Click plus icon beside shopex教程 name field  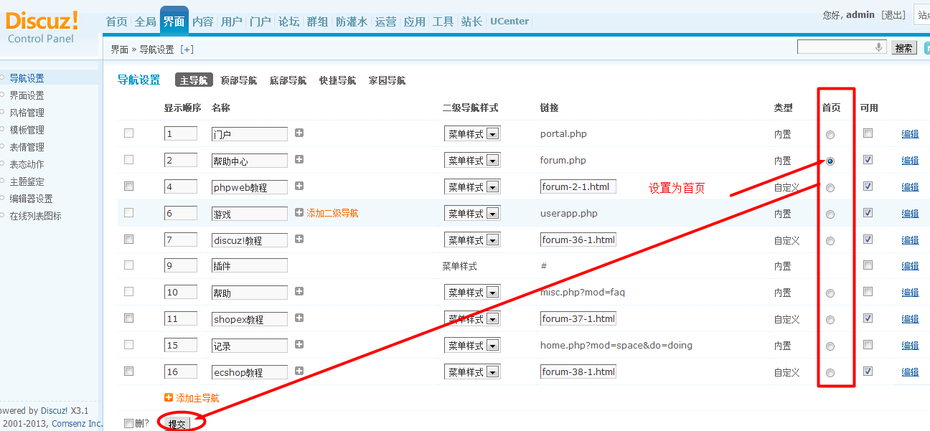click(299, 318)
